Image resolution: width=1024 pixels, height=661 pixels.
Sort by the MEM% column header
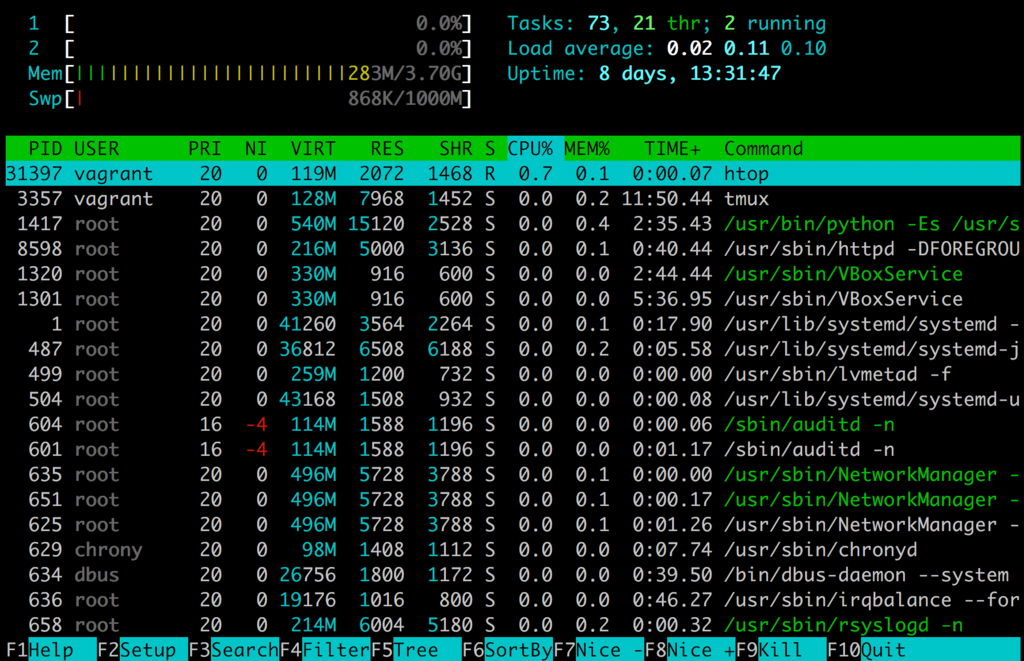(587, 149)
